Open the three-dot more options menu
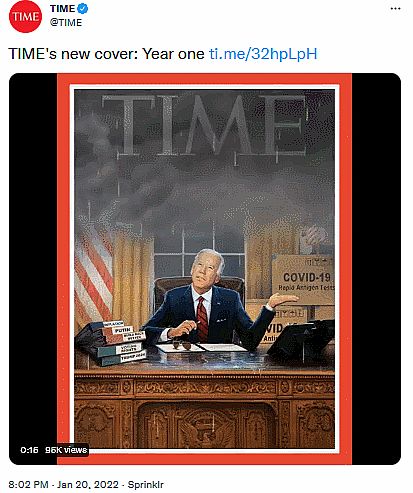 tap(395, 9)
